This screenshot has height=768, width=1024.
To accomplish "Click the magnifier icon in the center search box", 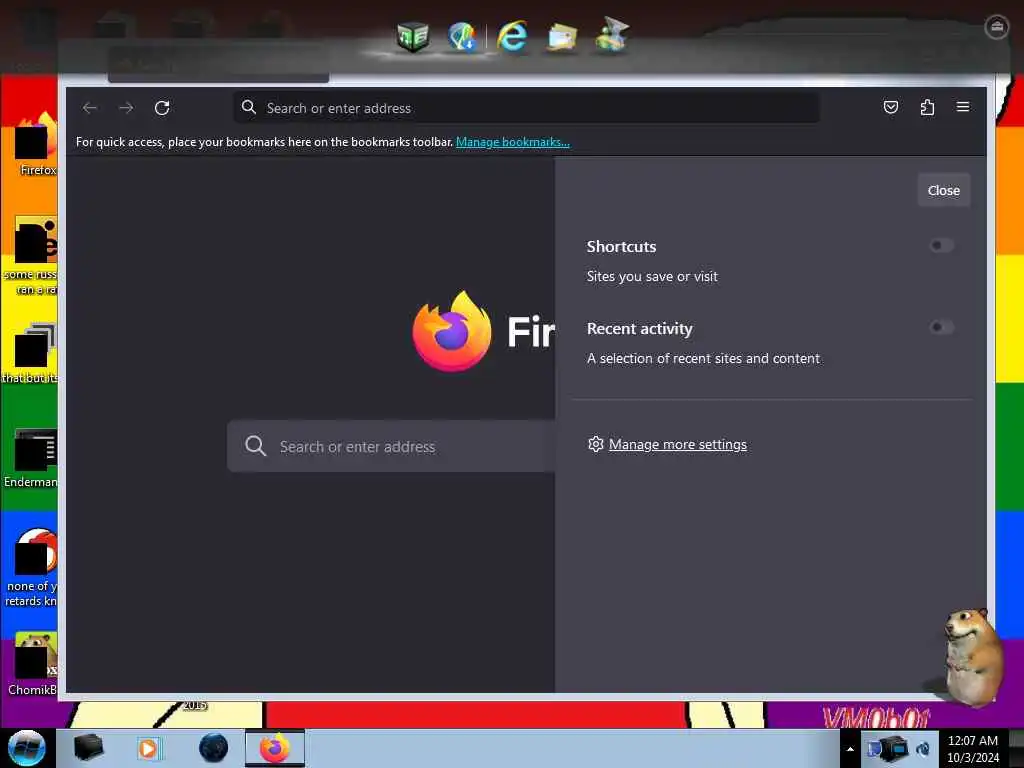I will [x=255, y=446].
